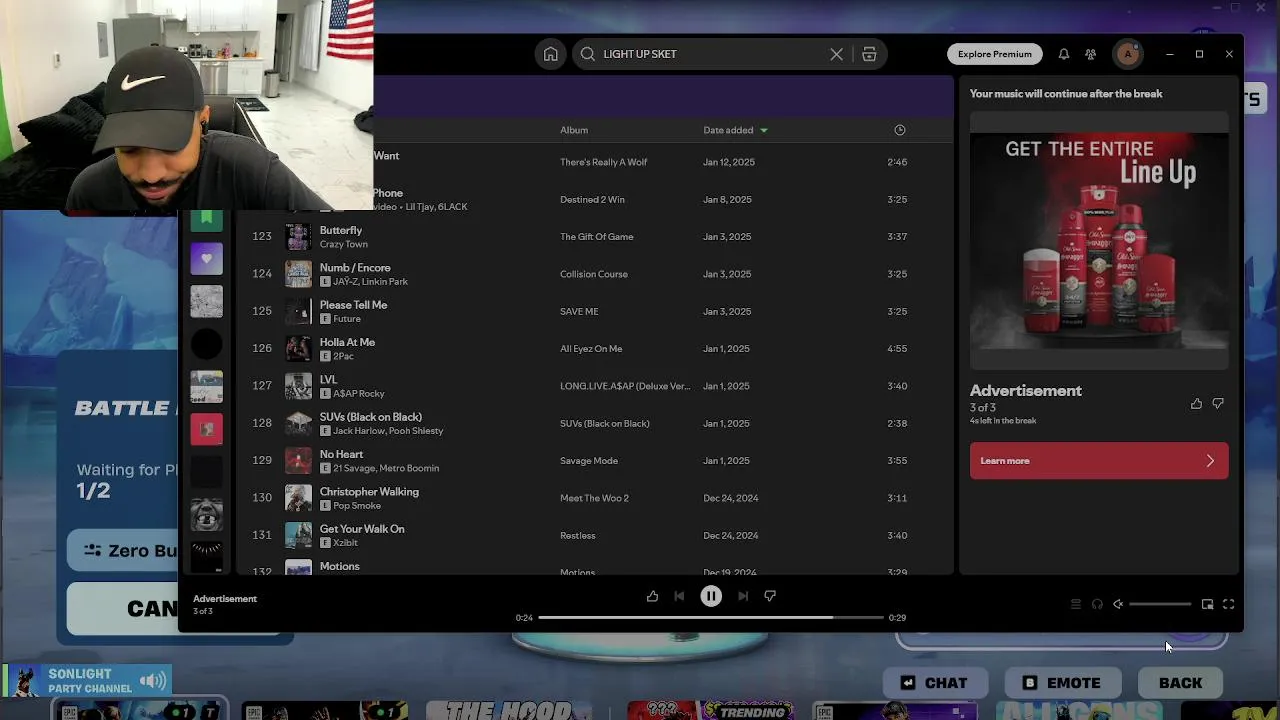Screen dimensions: 1280x720
Task: Open album link LONG.LIVE.A$AP (Deluxe Ver...
Action: click(625, 386)
